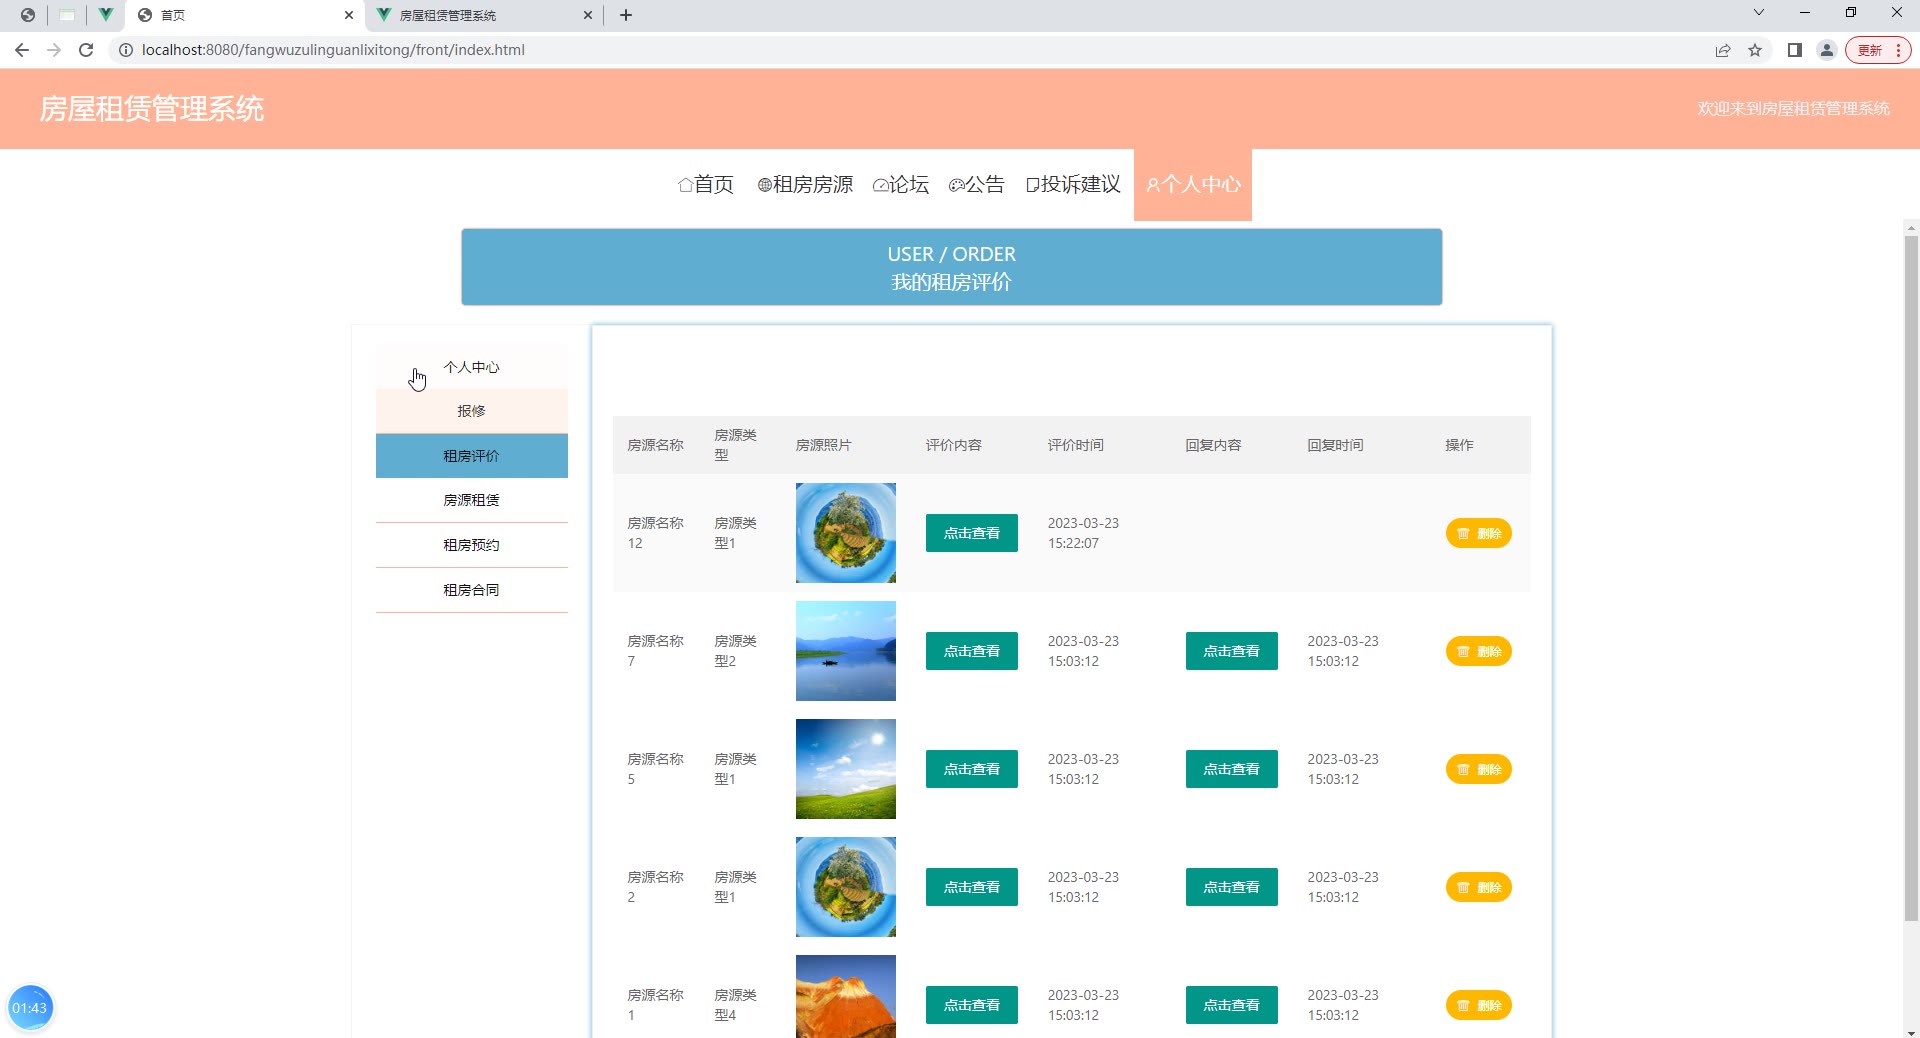Open the 租房房源 navigation menu item
Viewport: 1920px width, 1038px height.
(x=805, y=184)
